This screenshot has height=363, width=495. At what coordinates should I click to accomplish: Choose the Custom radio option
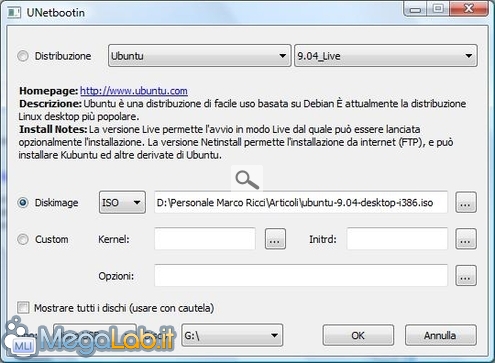23,239
